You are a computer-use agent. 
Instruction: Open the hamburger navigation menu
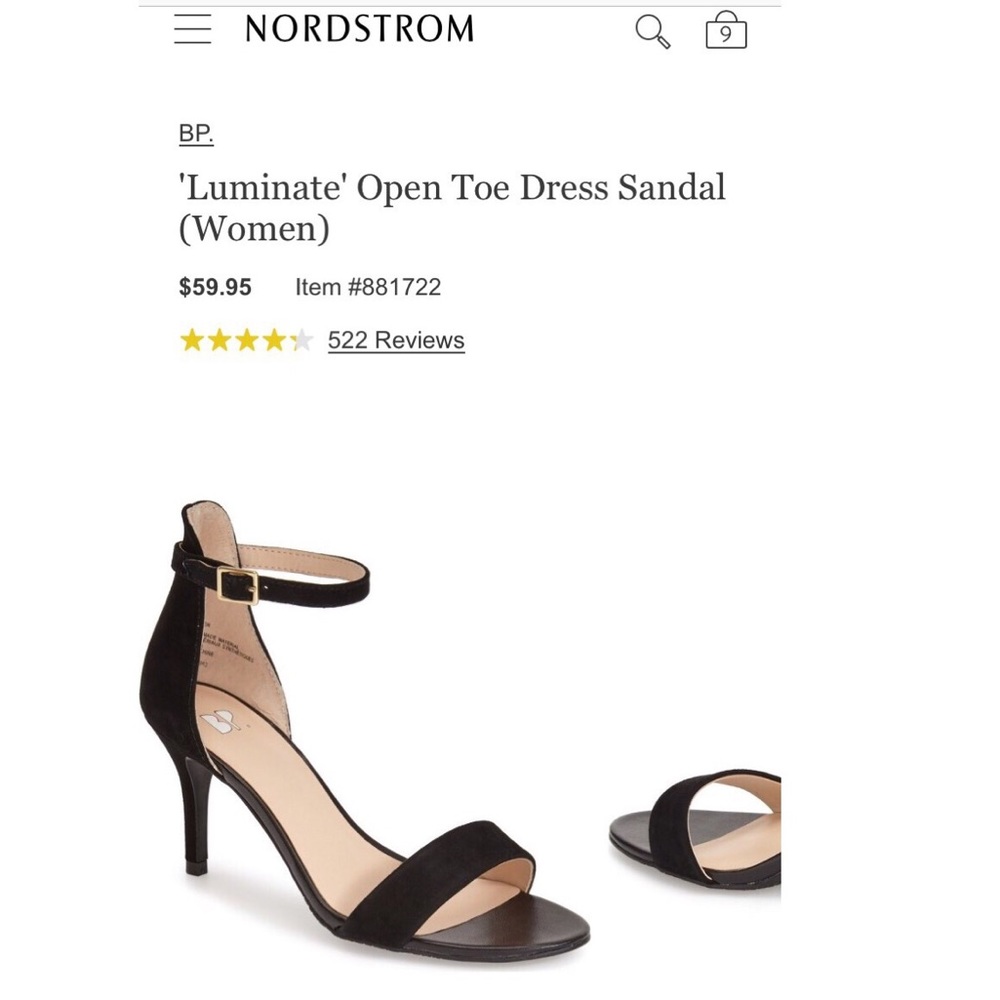pyautogui.click(x=192, y=28)
